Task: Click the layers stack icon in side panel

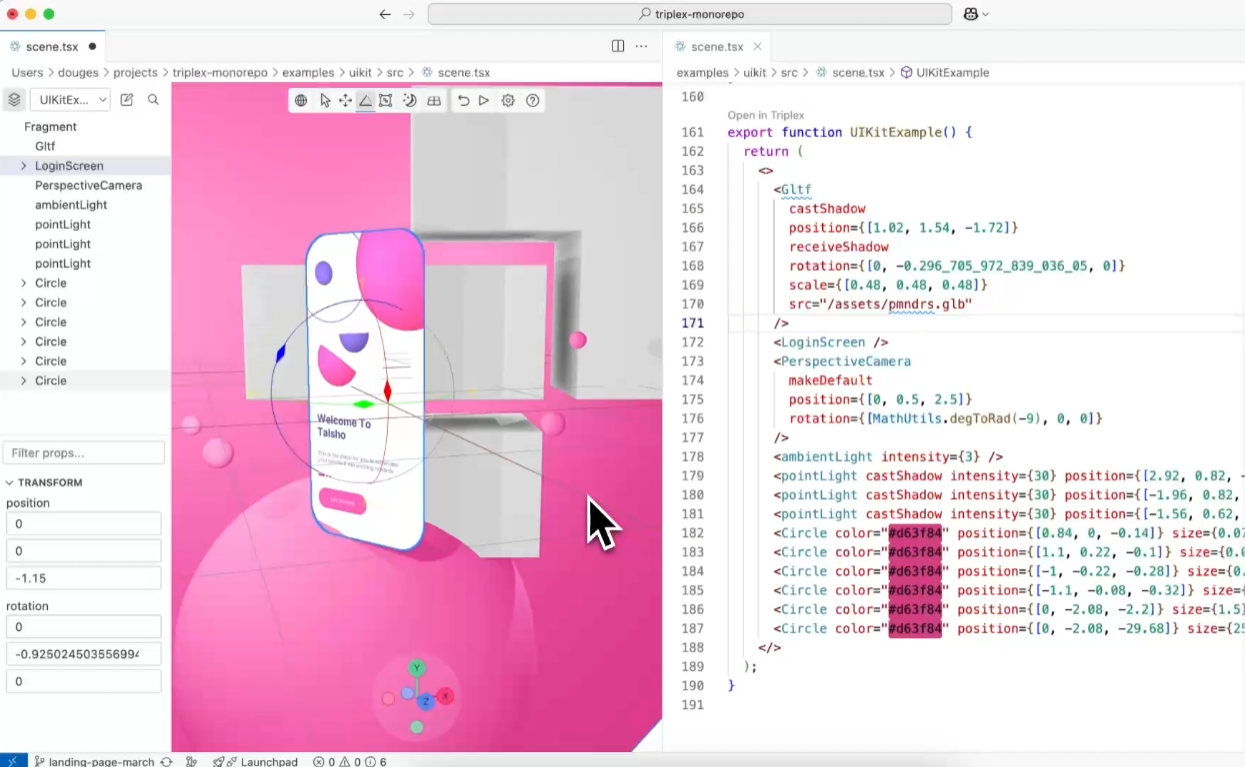Action: coord(14,99)
